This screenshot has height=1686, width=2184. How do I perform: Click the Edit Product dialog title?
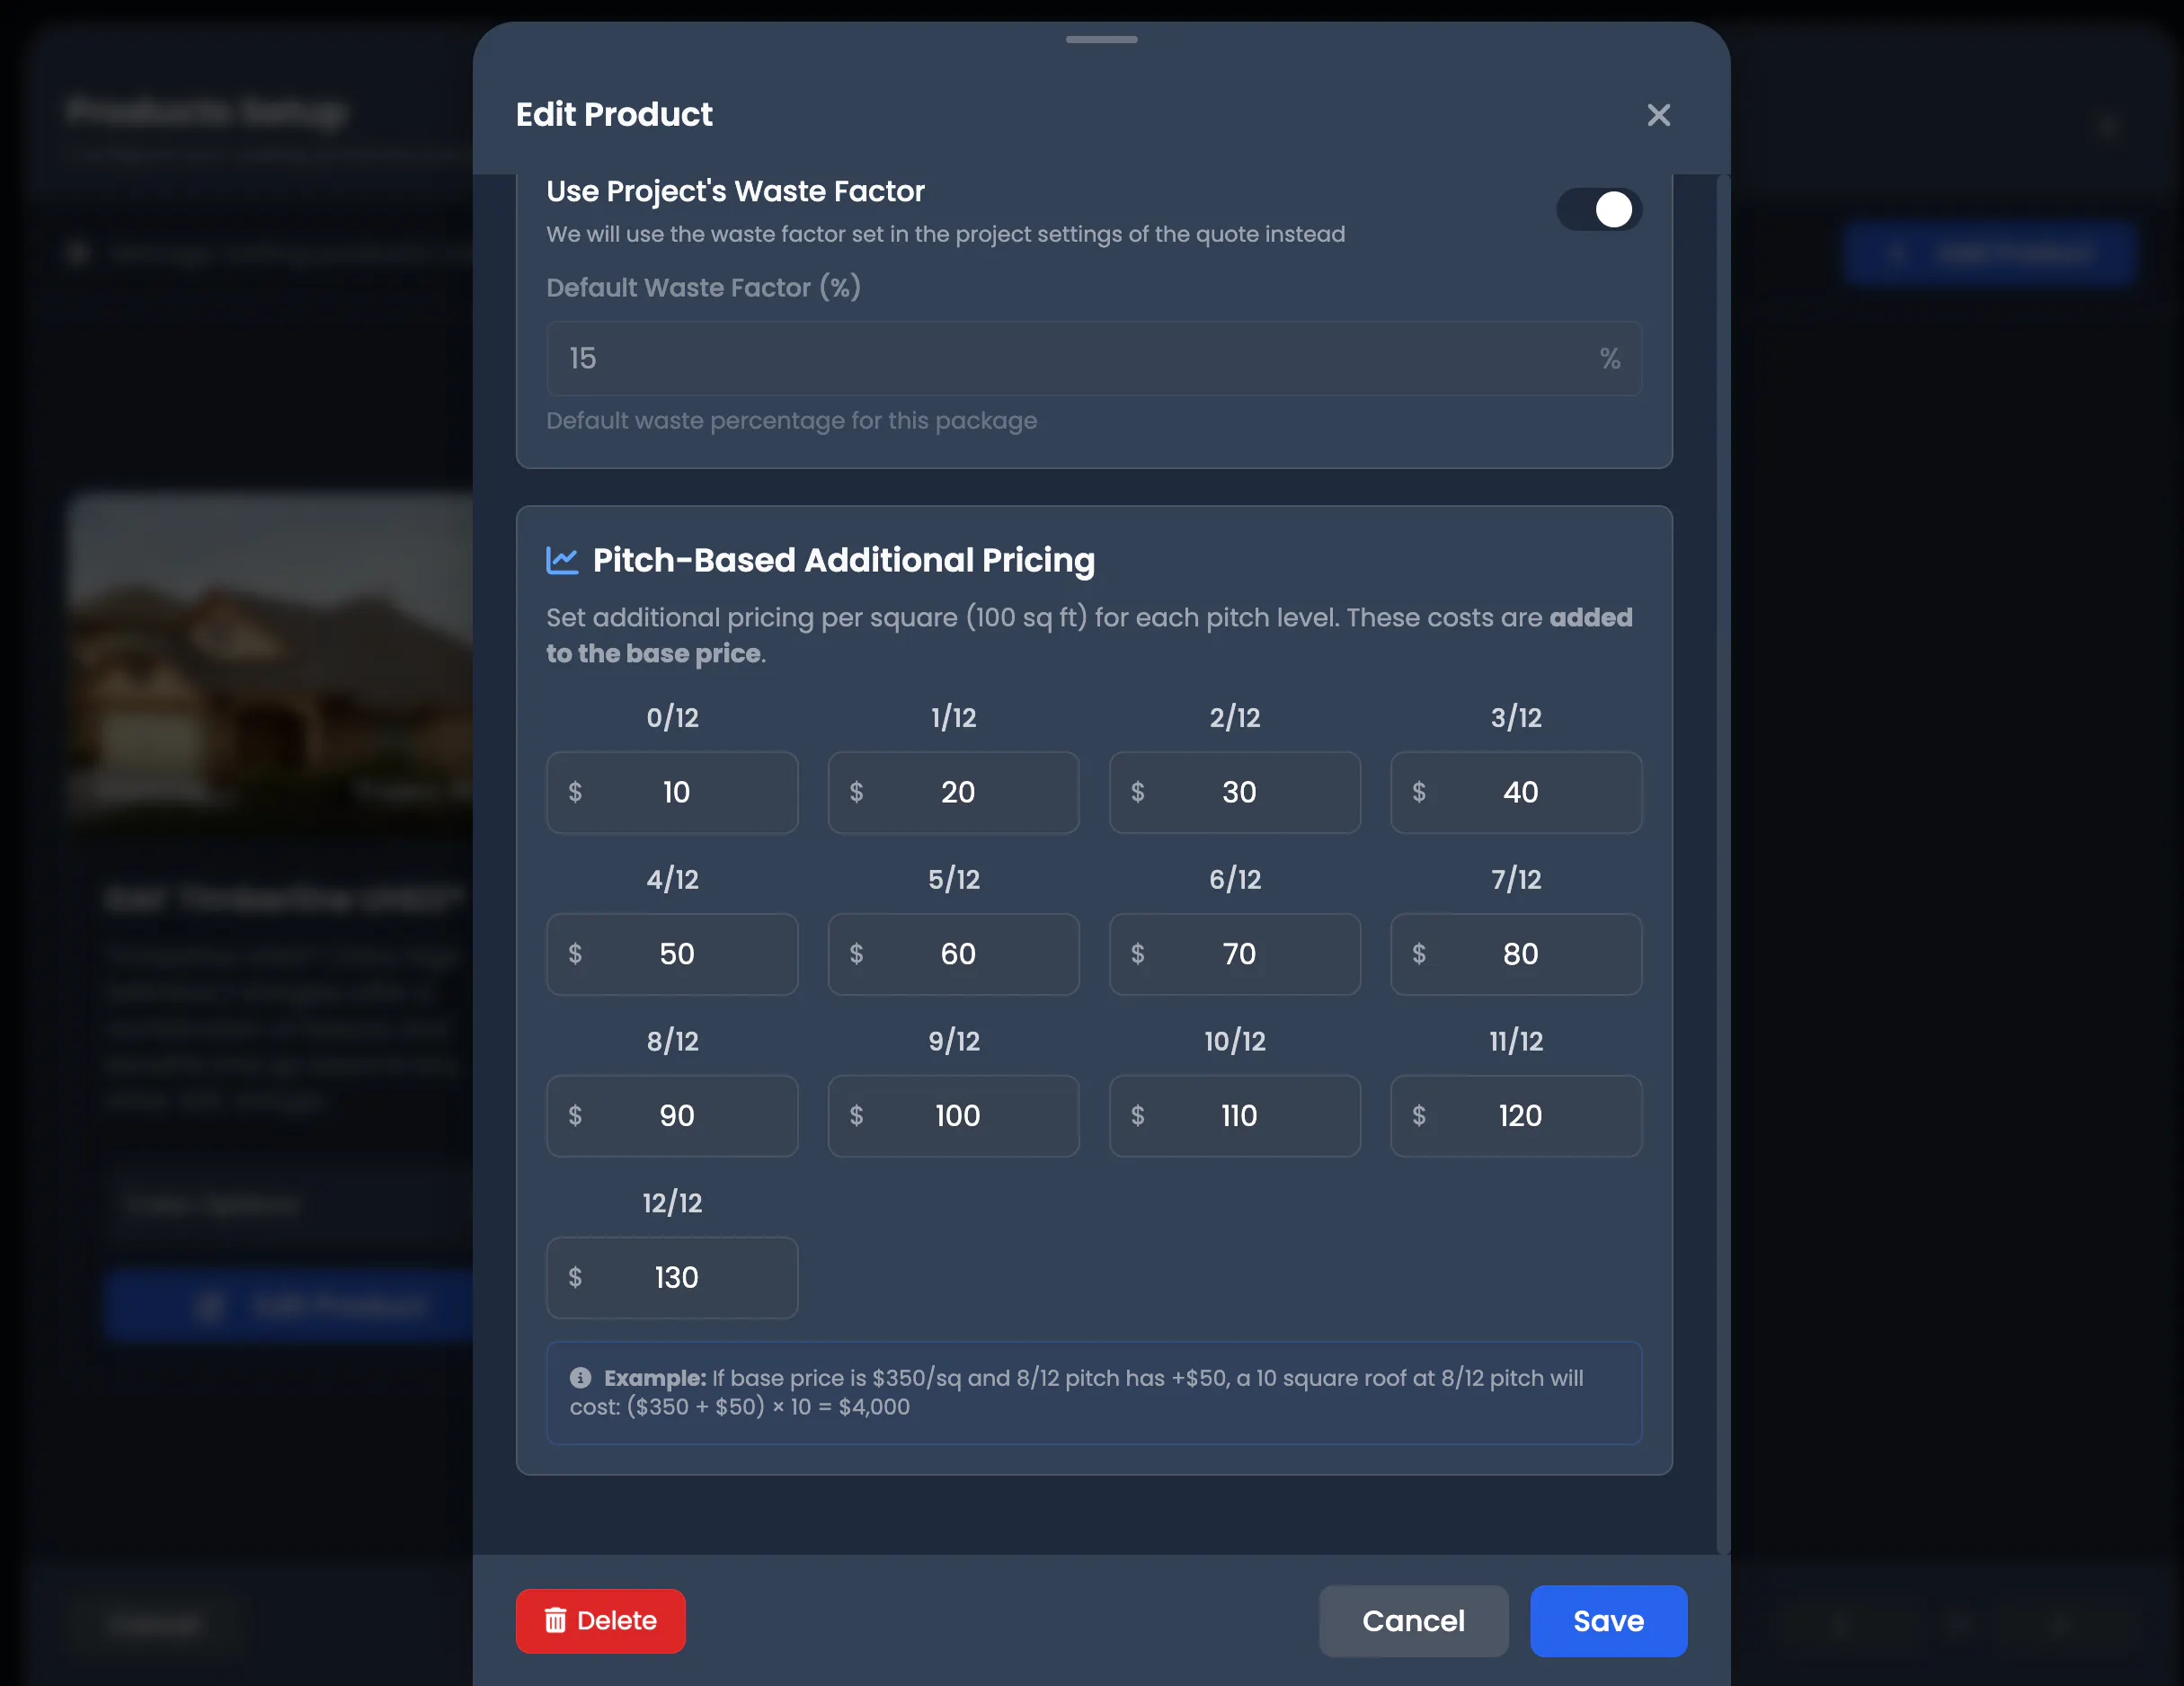point(614,115)
